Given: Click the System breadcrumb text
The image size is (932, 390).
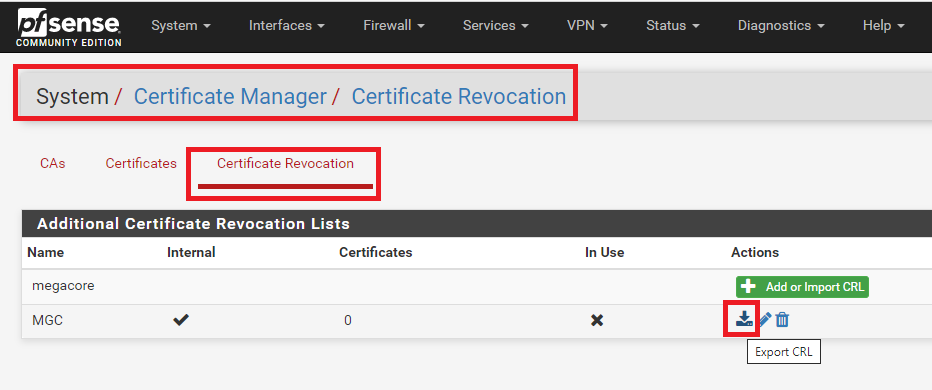Looking at the screenshot, I should pyautogui.click(x=73, y=96).
